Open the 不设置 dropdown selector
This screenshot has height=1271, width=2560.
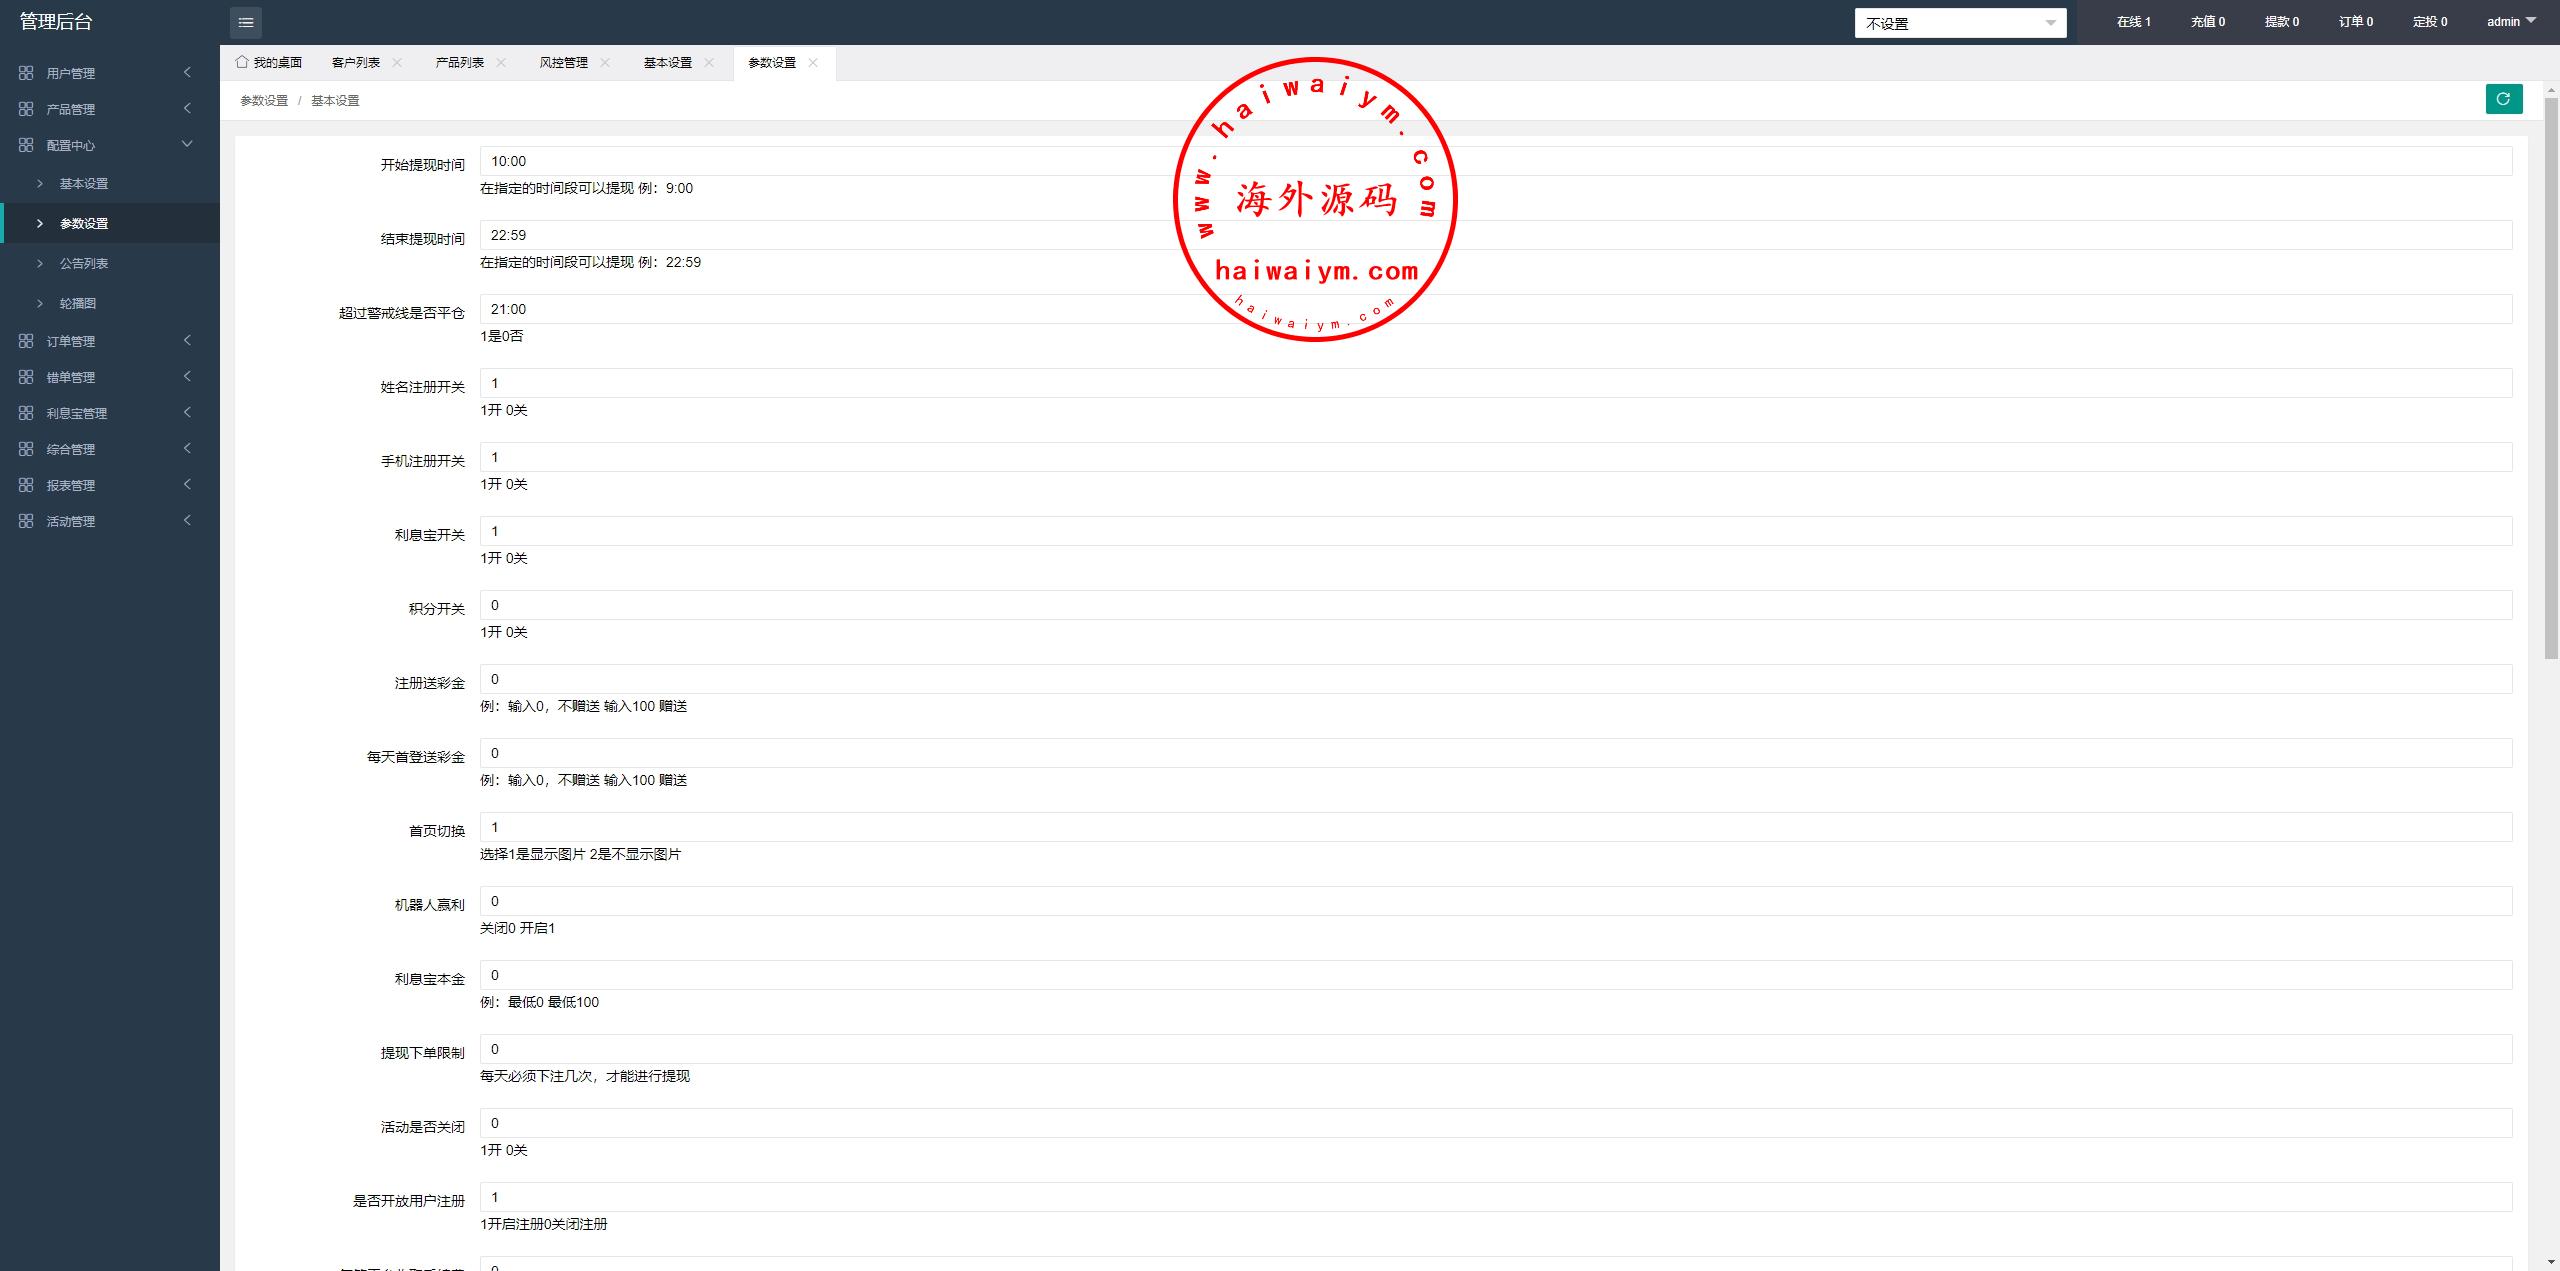1960,23
